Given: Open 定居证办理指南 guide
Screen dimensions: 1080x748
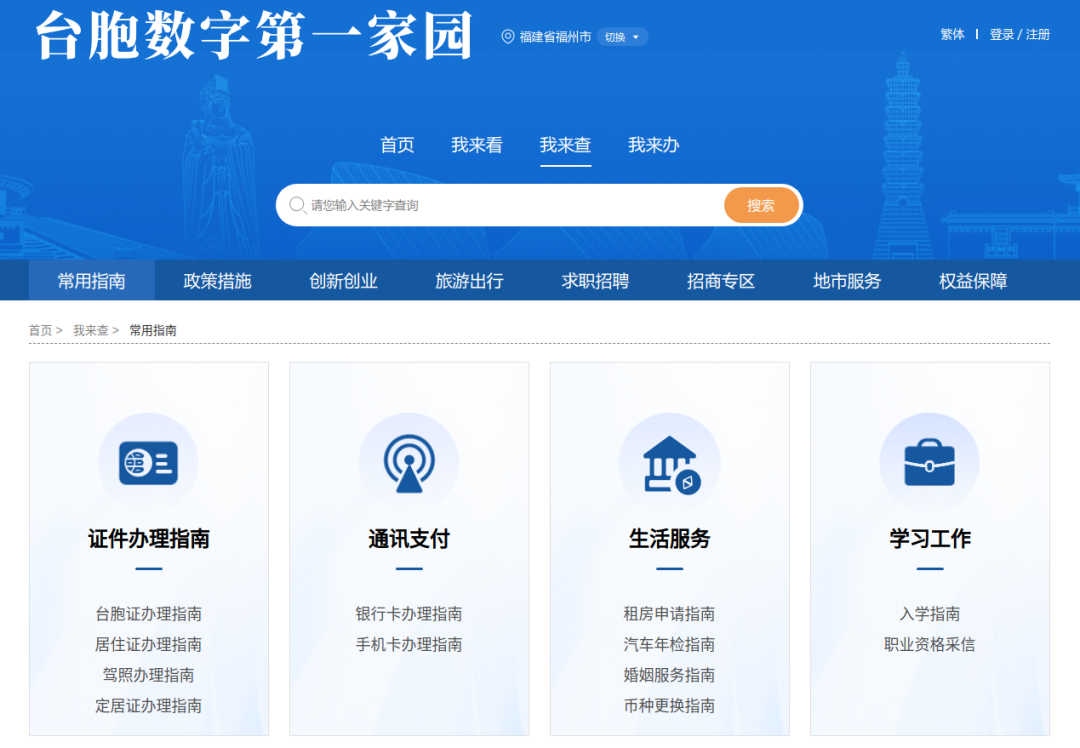Looking at the screenshot, I should 149,705.
